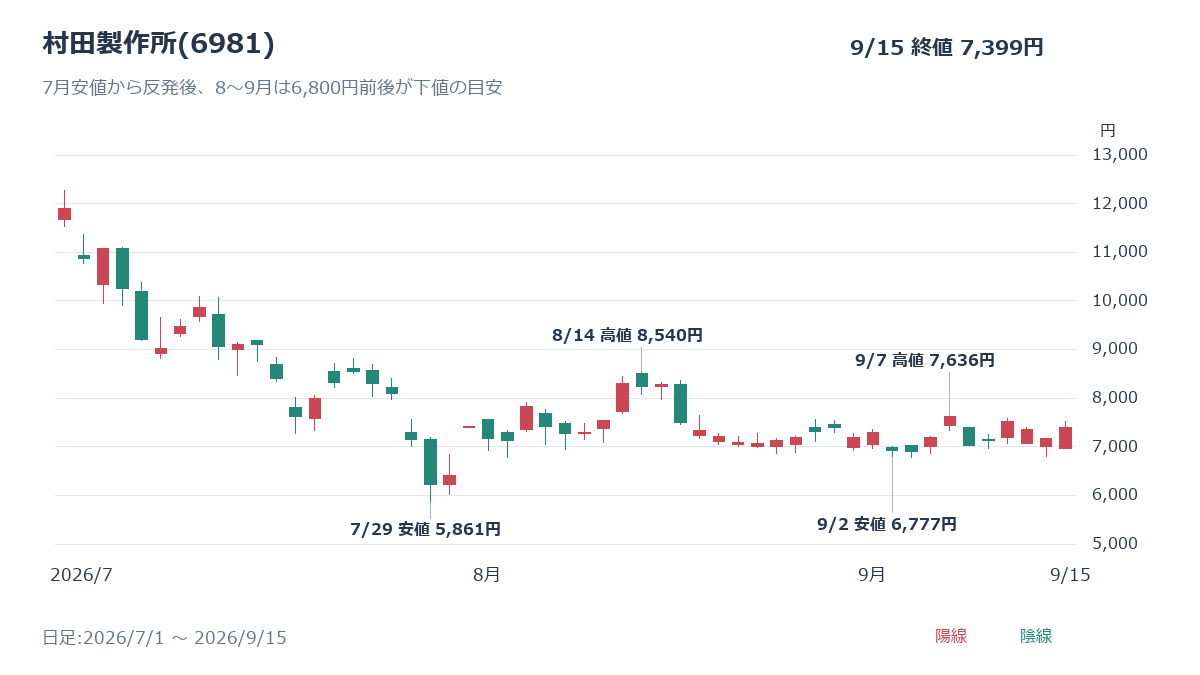The width and height of the screenshot is (1200, 675).
Task: Select the 7/29 安値 5,861円 annotation
Action: click(426, 529)
